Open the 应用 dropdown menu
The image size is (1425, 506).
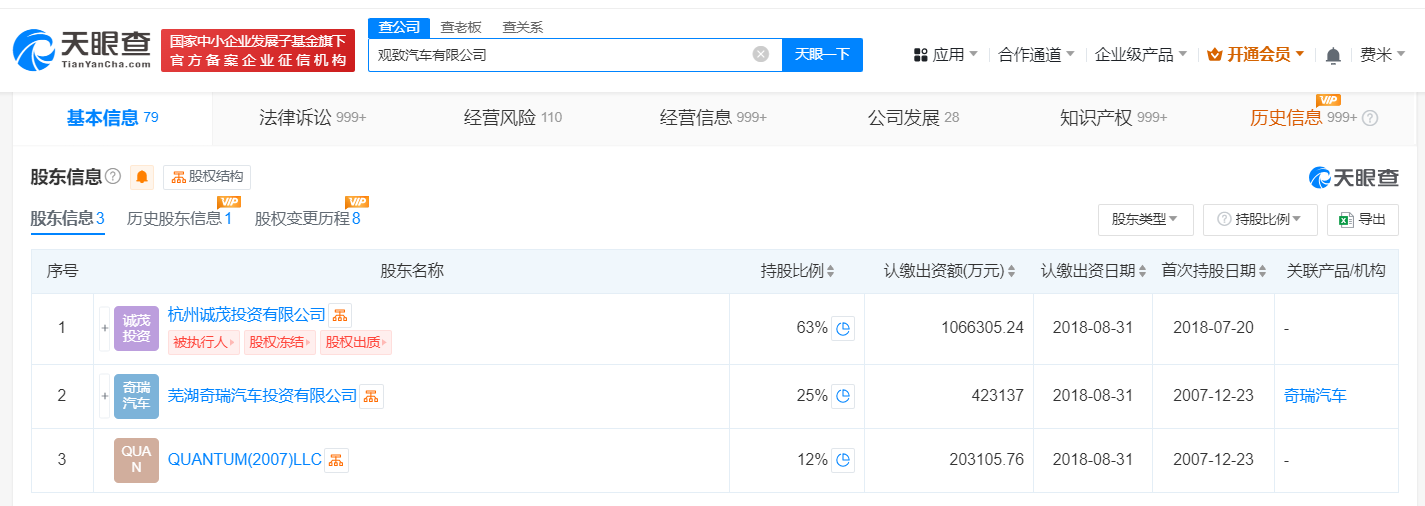pos(945,55)
